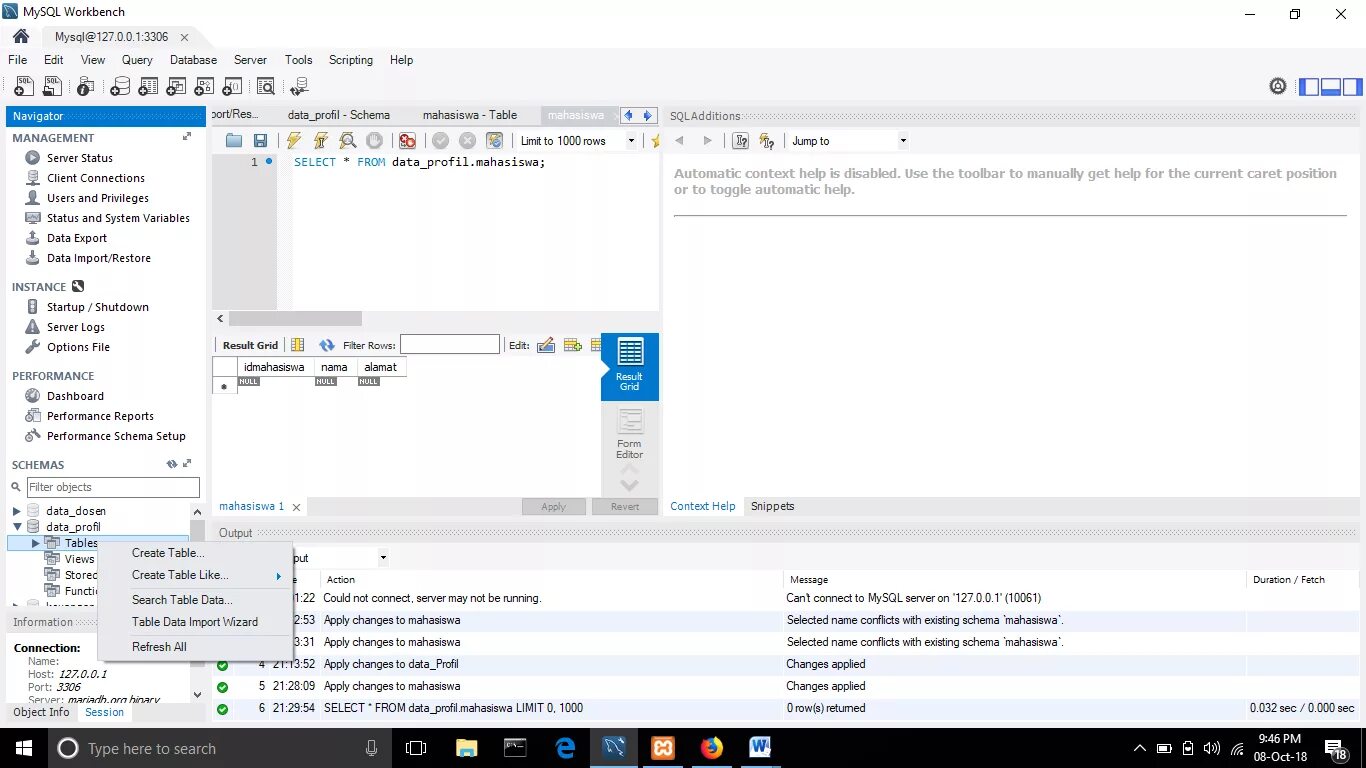Switch to the Session tab

tap(104, 712)
